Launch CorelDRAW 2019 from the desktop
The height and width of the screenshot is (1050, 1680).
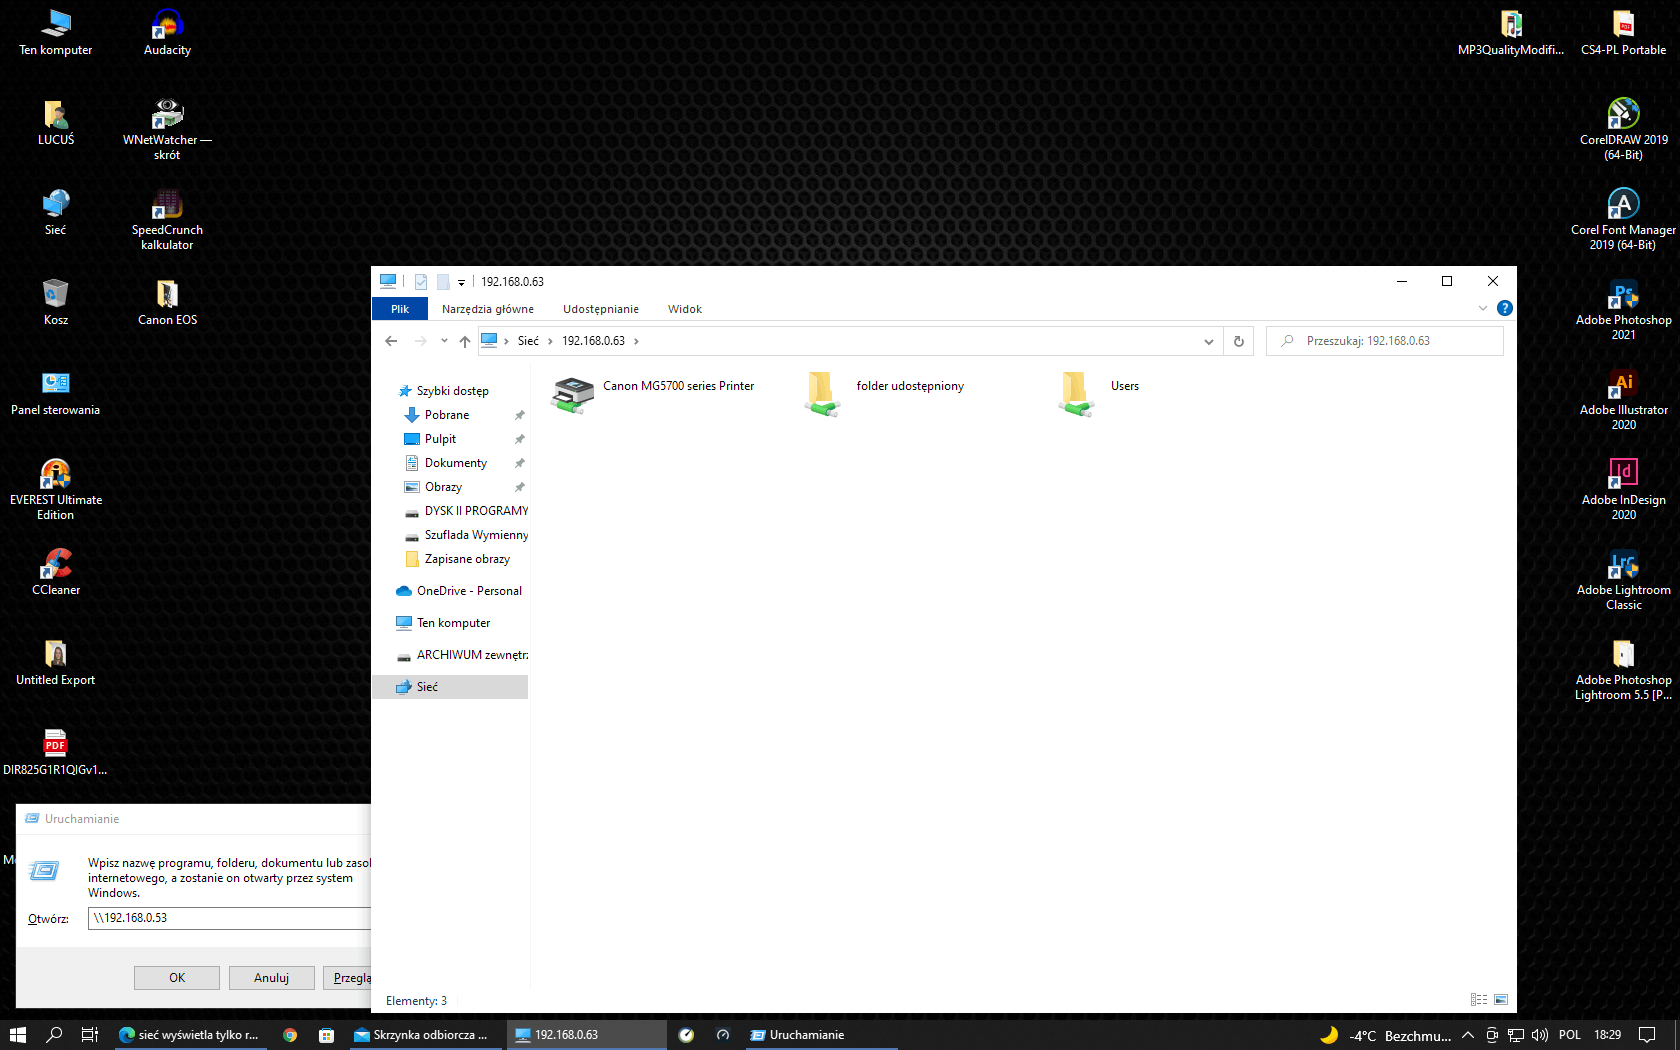coord(1624,130)
